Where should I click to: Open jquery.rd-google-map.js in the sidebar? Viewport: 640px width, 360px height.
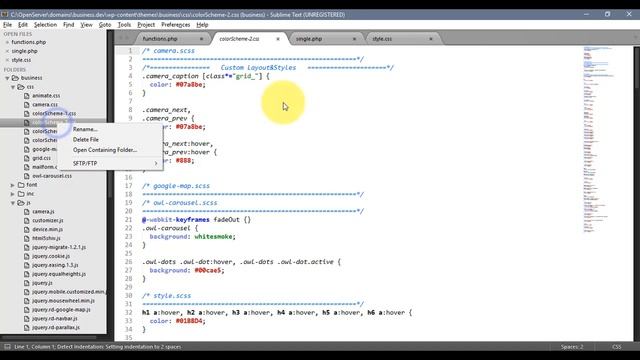(x=61, y=310)
